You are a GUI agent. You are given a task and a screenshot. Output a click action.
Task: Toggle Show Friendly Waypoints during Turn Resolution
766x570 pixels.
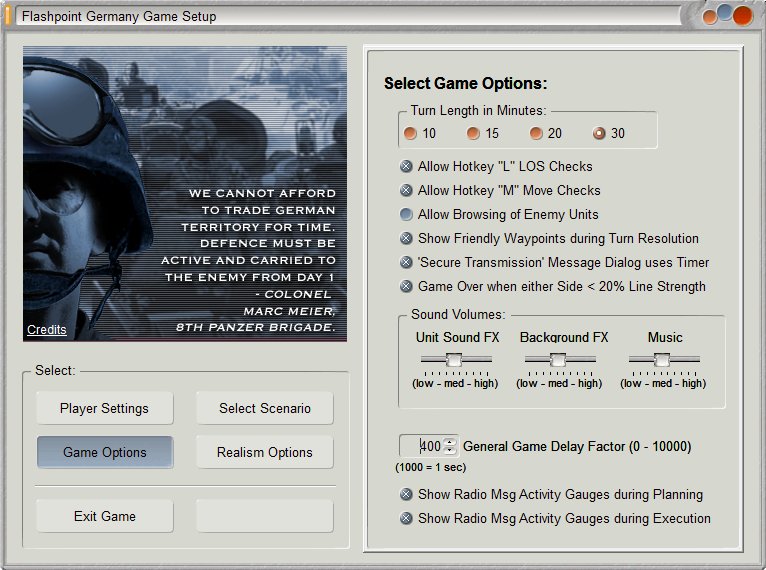tap(406, 238)
